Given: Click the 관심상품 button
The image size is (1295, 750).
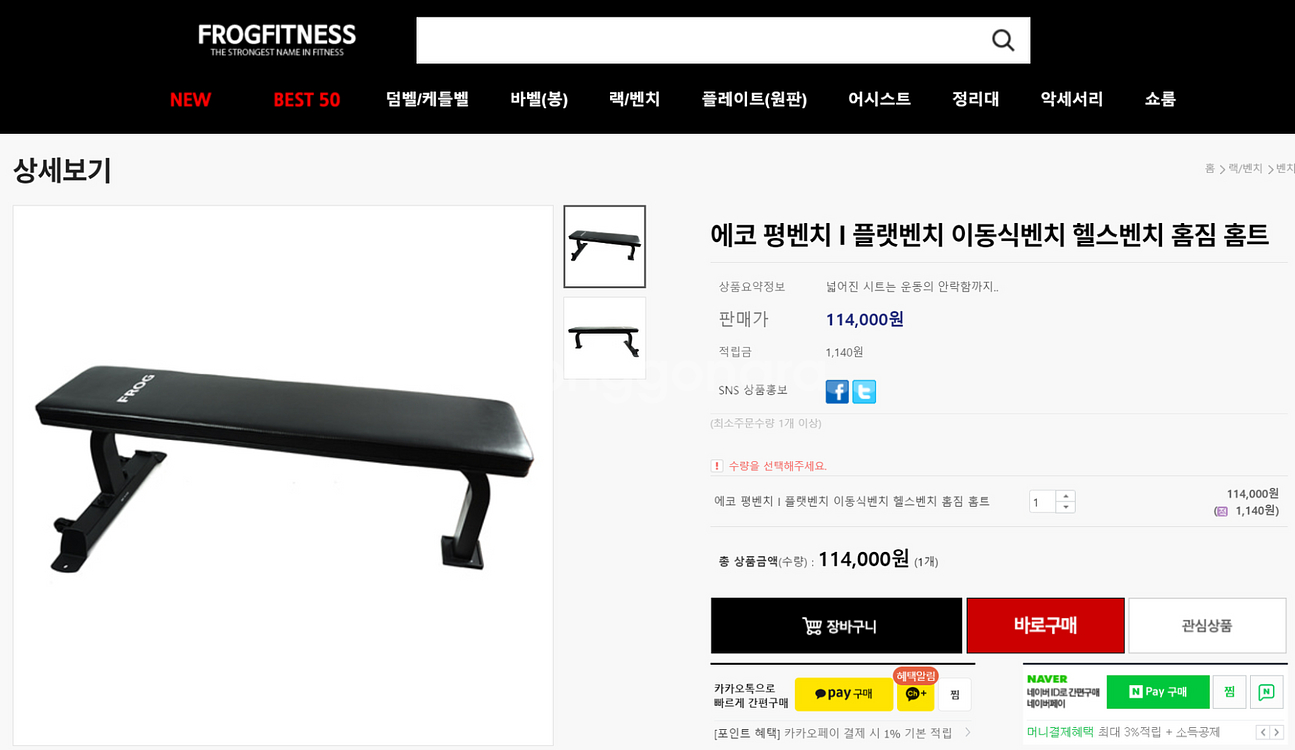Looking at the screenshot, I should pos(1207,626).
